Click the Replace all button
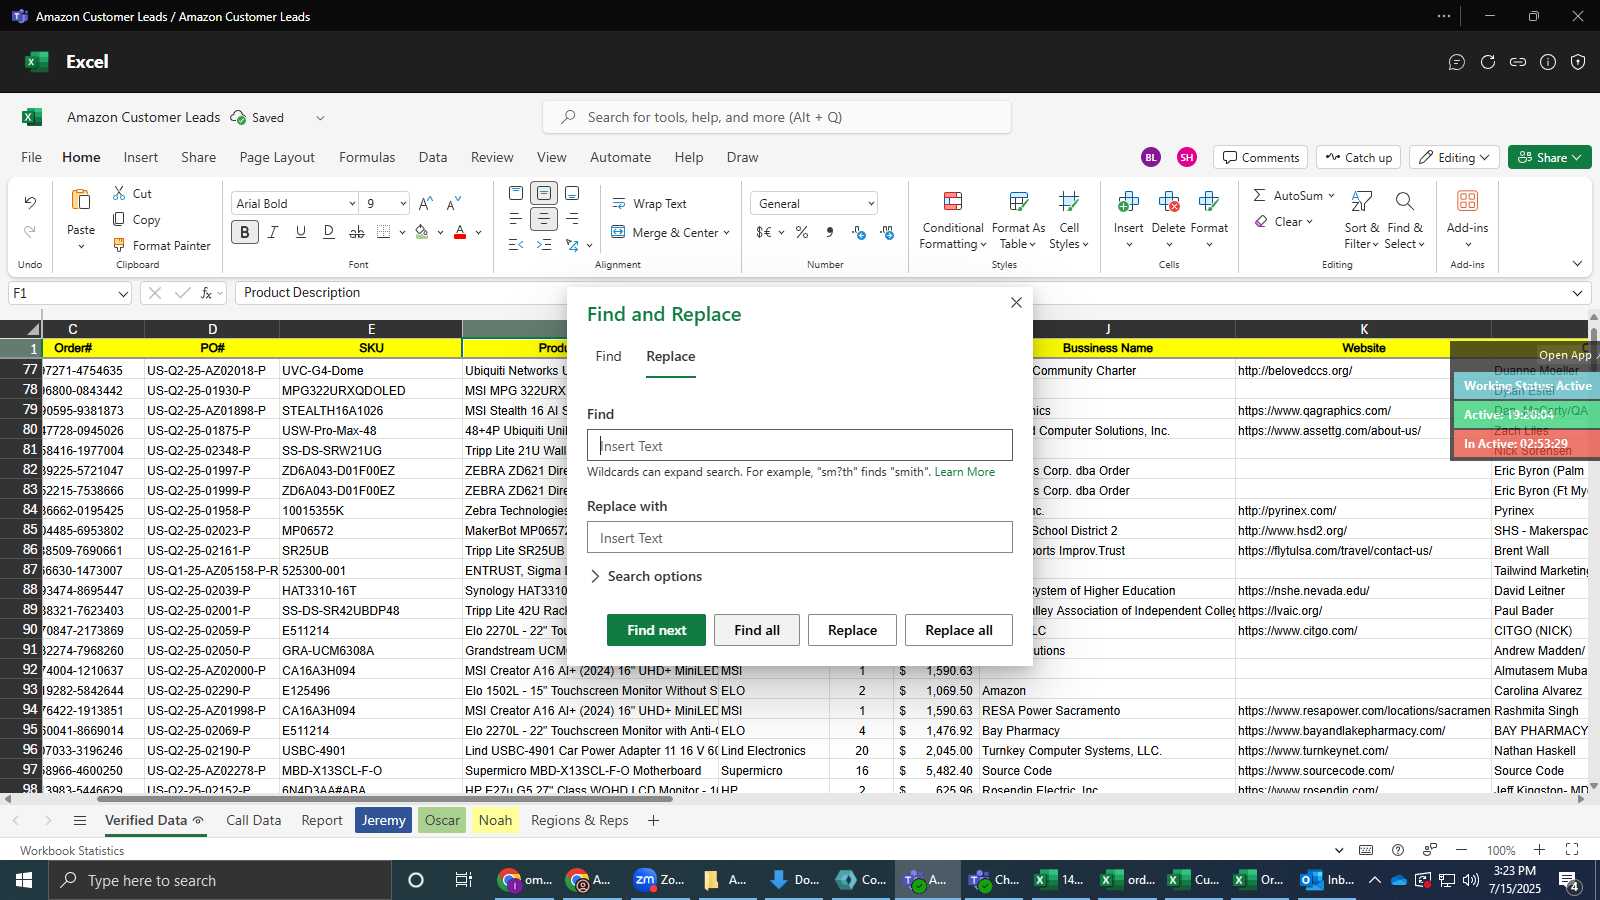The width and height of the screenshot is (1600, 900). [959, 630]
